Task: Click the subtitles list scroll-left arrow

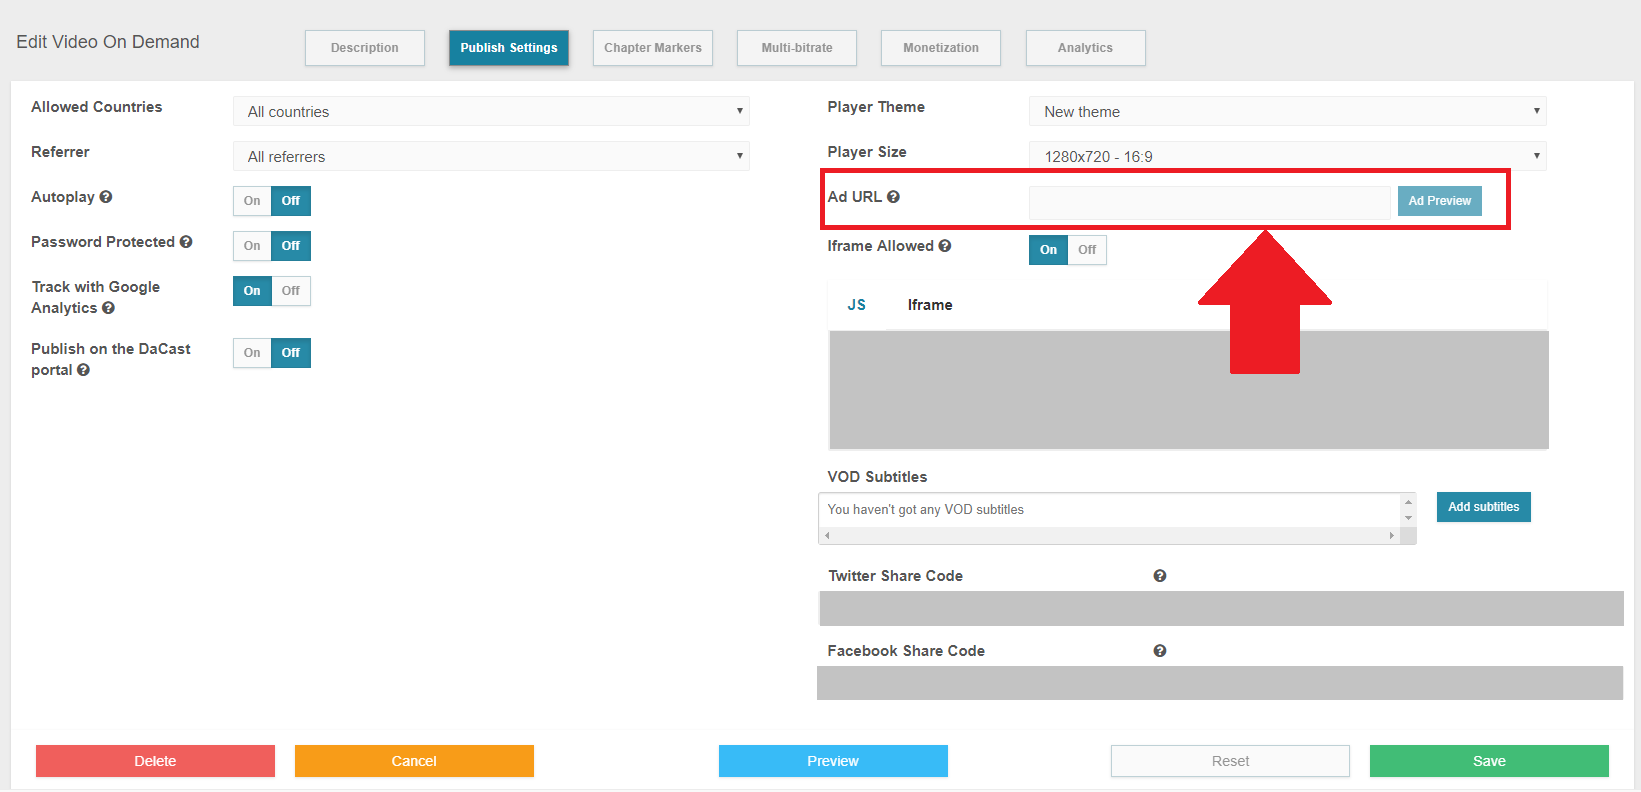Action: [827, 536]
